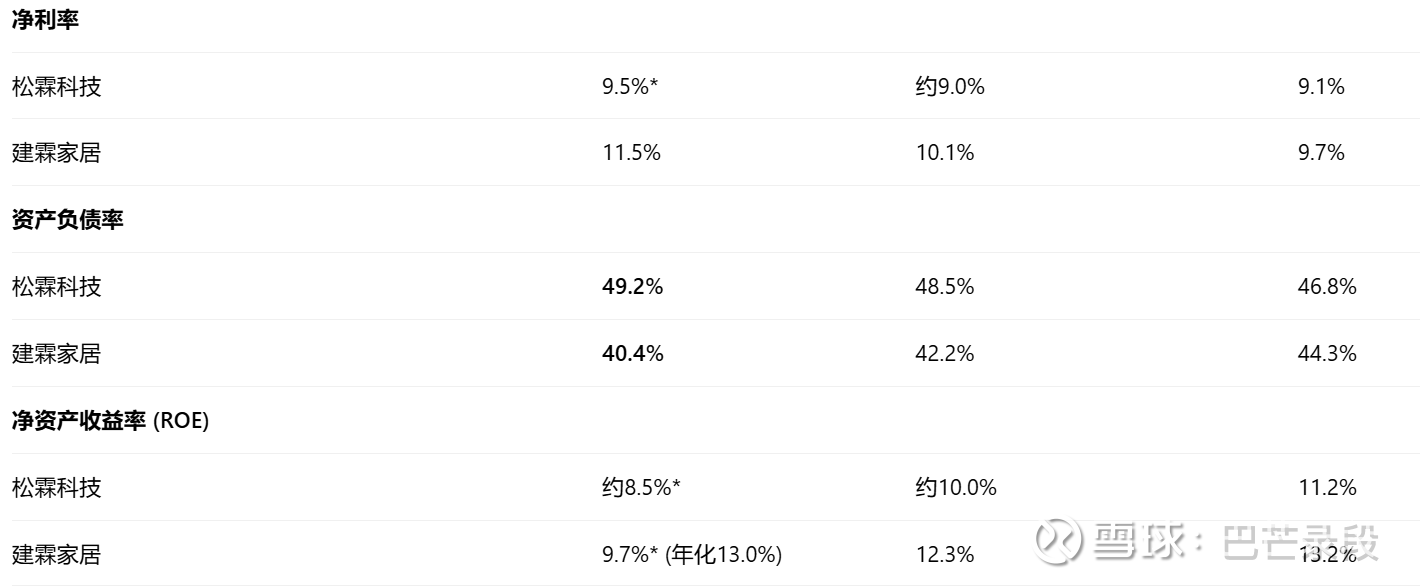This screenshot has height=586, width=1420.
Task: Select the 11.5% net margin cell
Action: click(631, 153)
